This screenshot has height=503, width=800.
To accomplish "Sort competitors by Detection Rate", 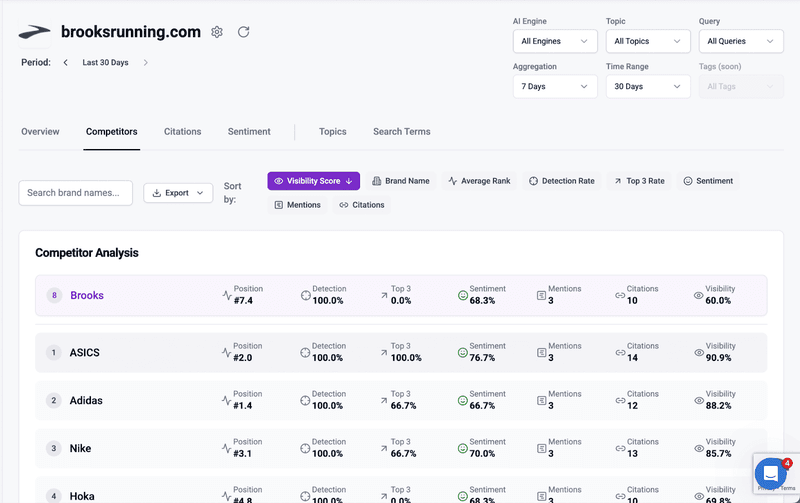I will [561, 181].
